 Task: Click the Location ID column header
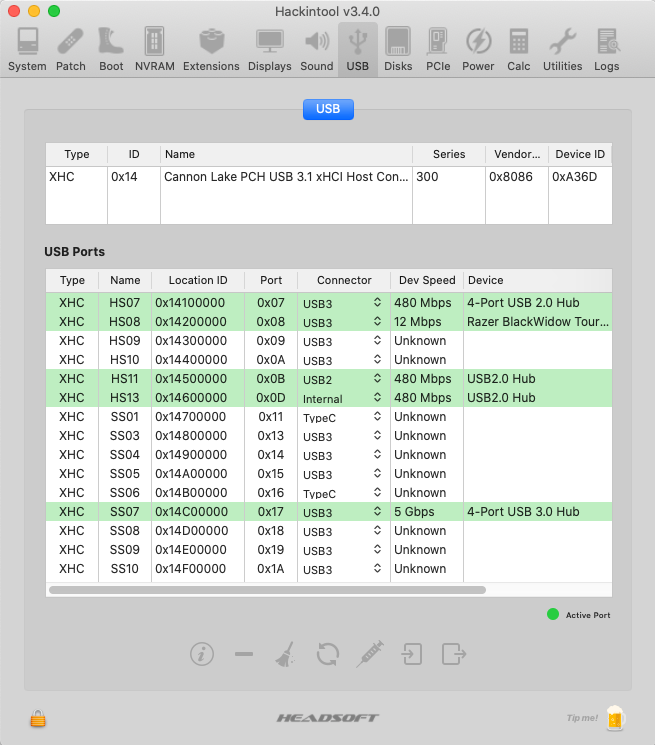tap(198, 280)
